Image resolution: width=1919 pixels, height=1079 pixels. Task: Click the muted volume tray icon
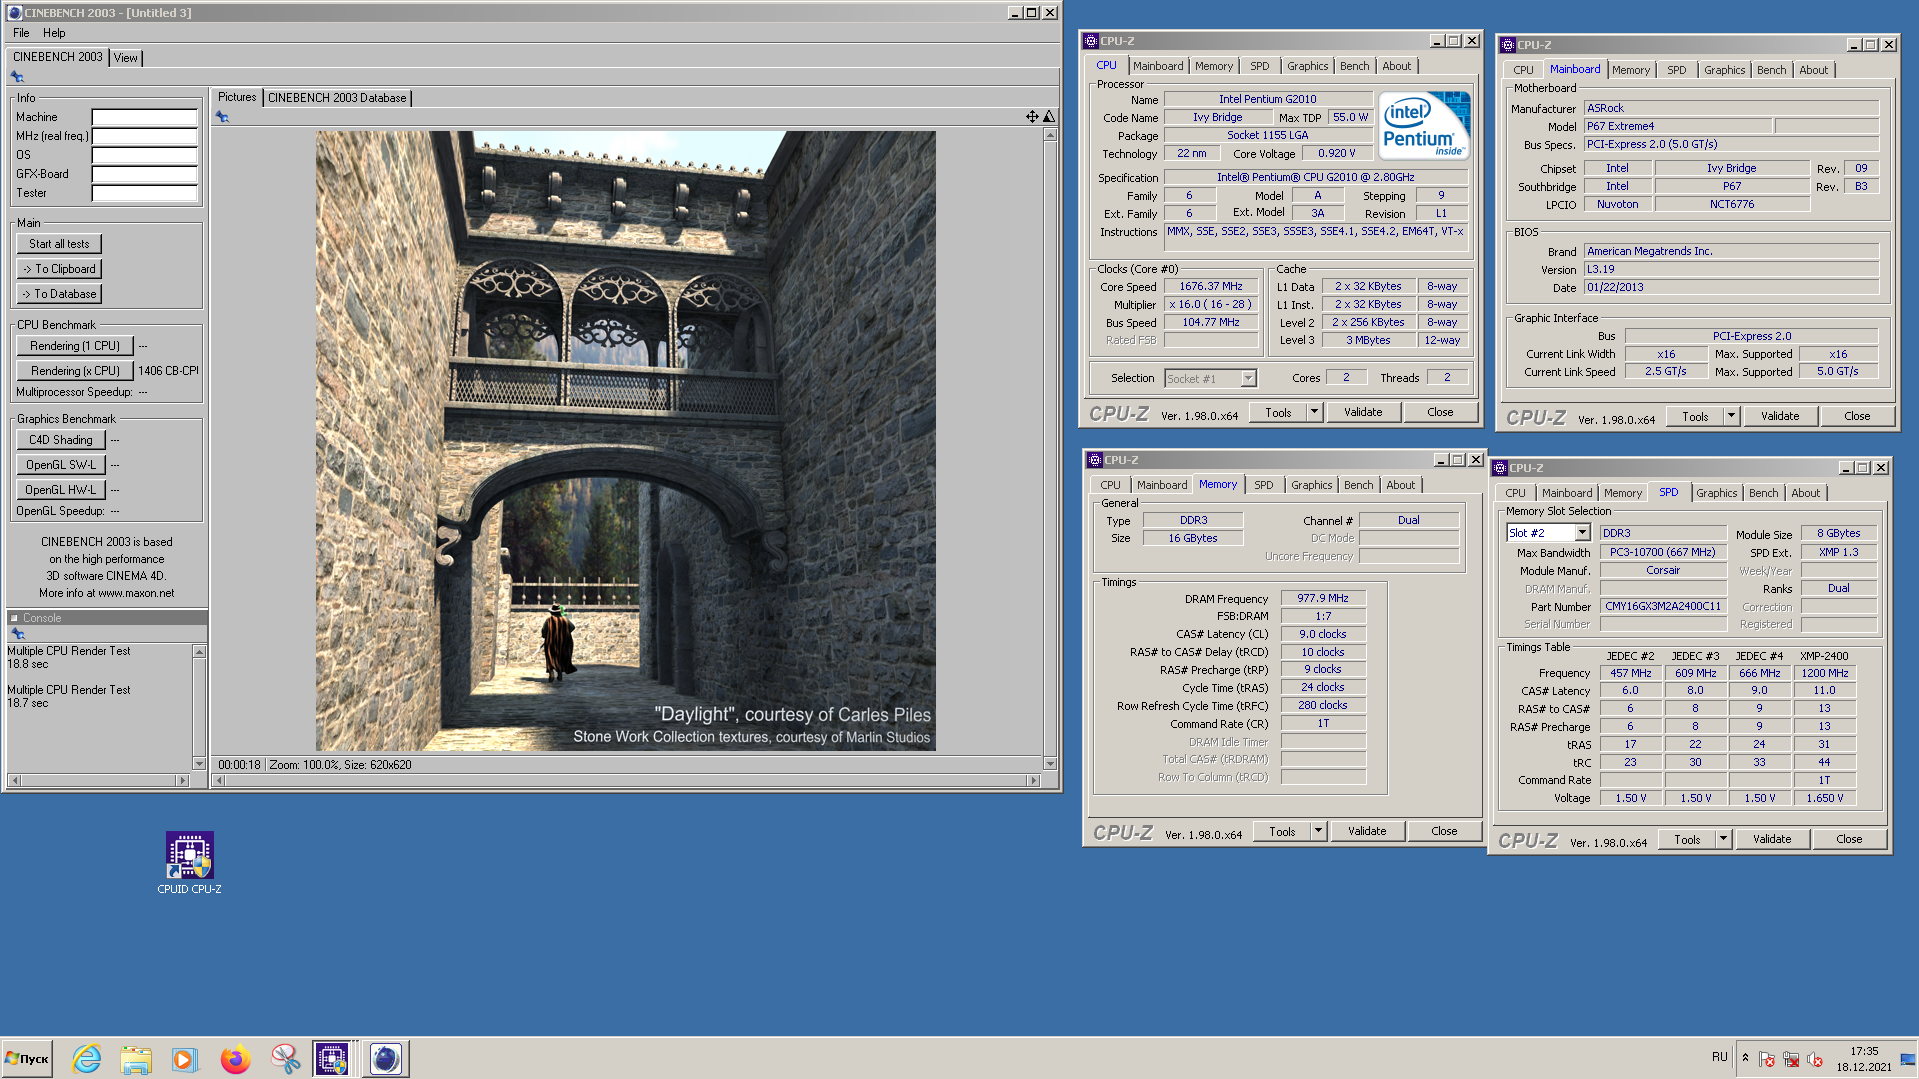coord(1815,1059)
